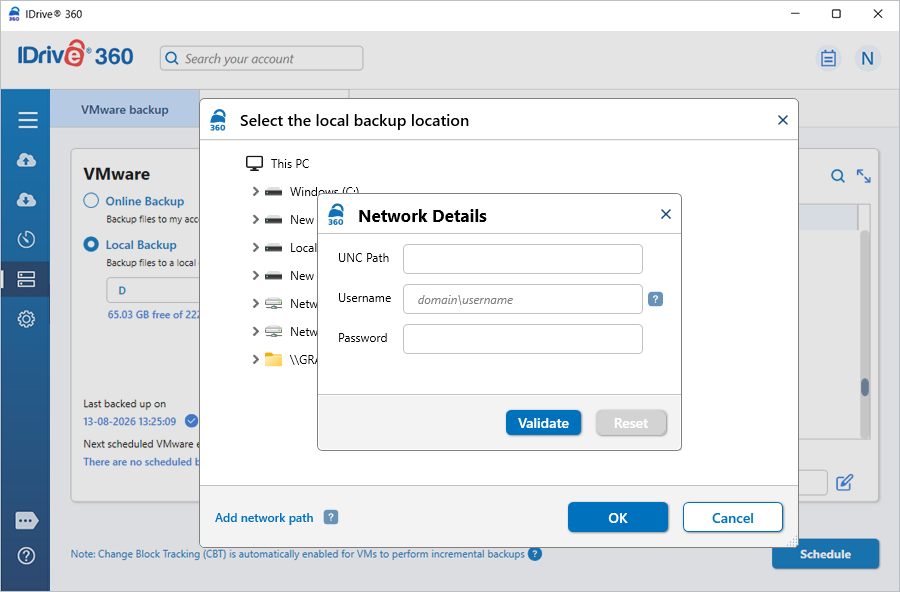Click the search magnifier icon in VMware panel
The width and height of the screenshot is (900, 592).
(837, 176)
